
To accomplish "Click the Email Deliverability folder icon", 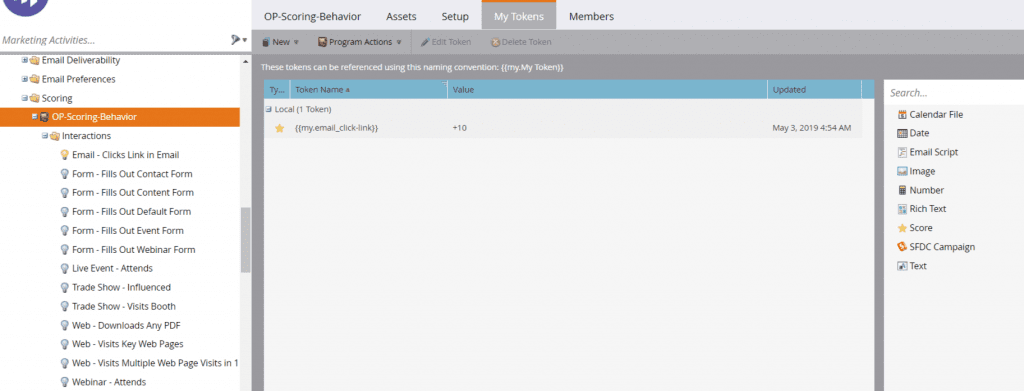I will pos(35,60).
